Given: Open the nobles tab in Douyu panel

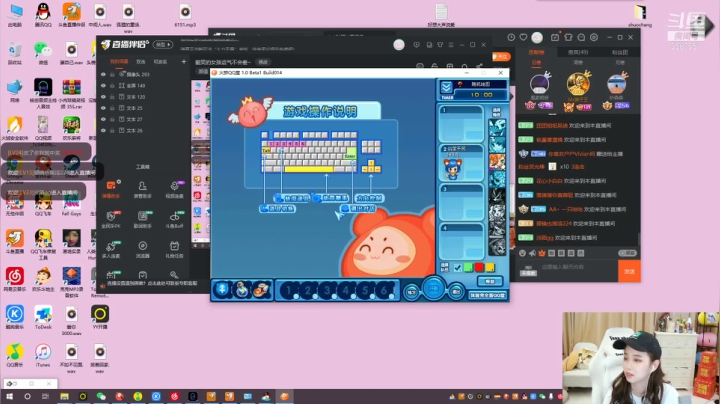Looking at the screenshot, I should [578, 52].
